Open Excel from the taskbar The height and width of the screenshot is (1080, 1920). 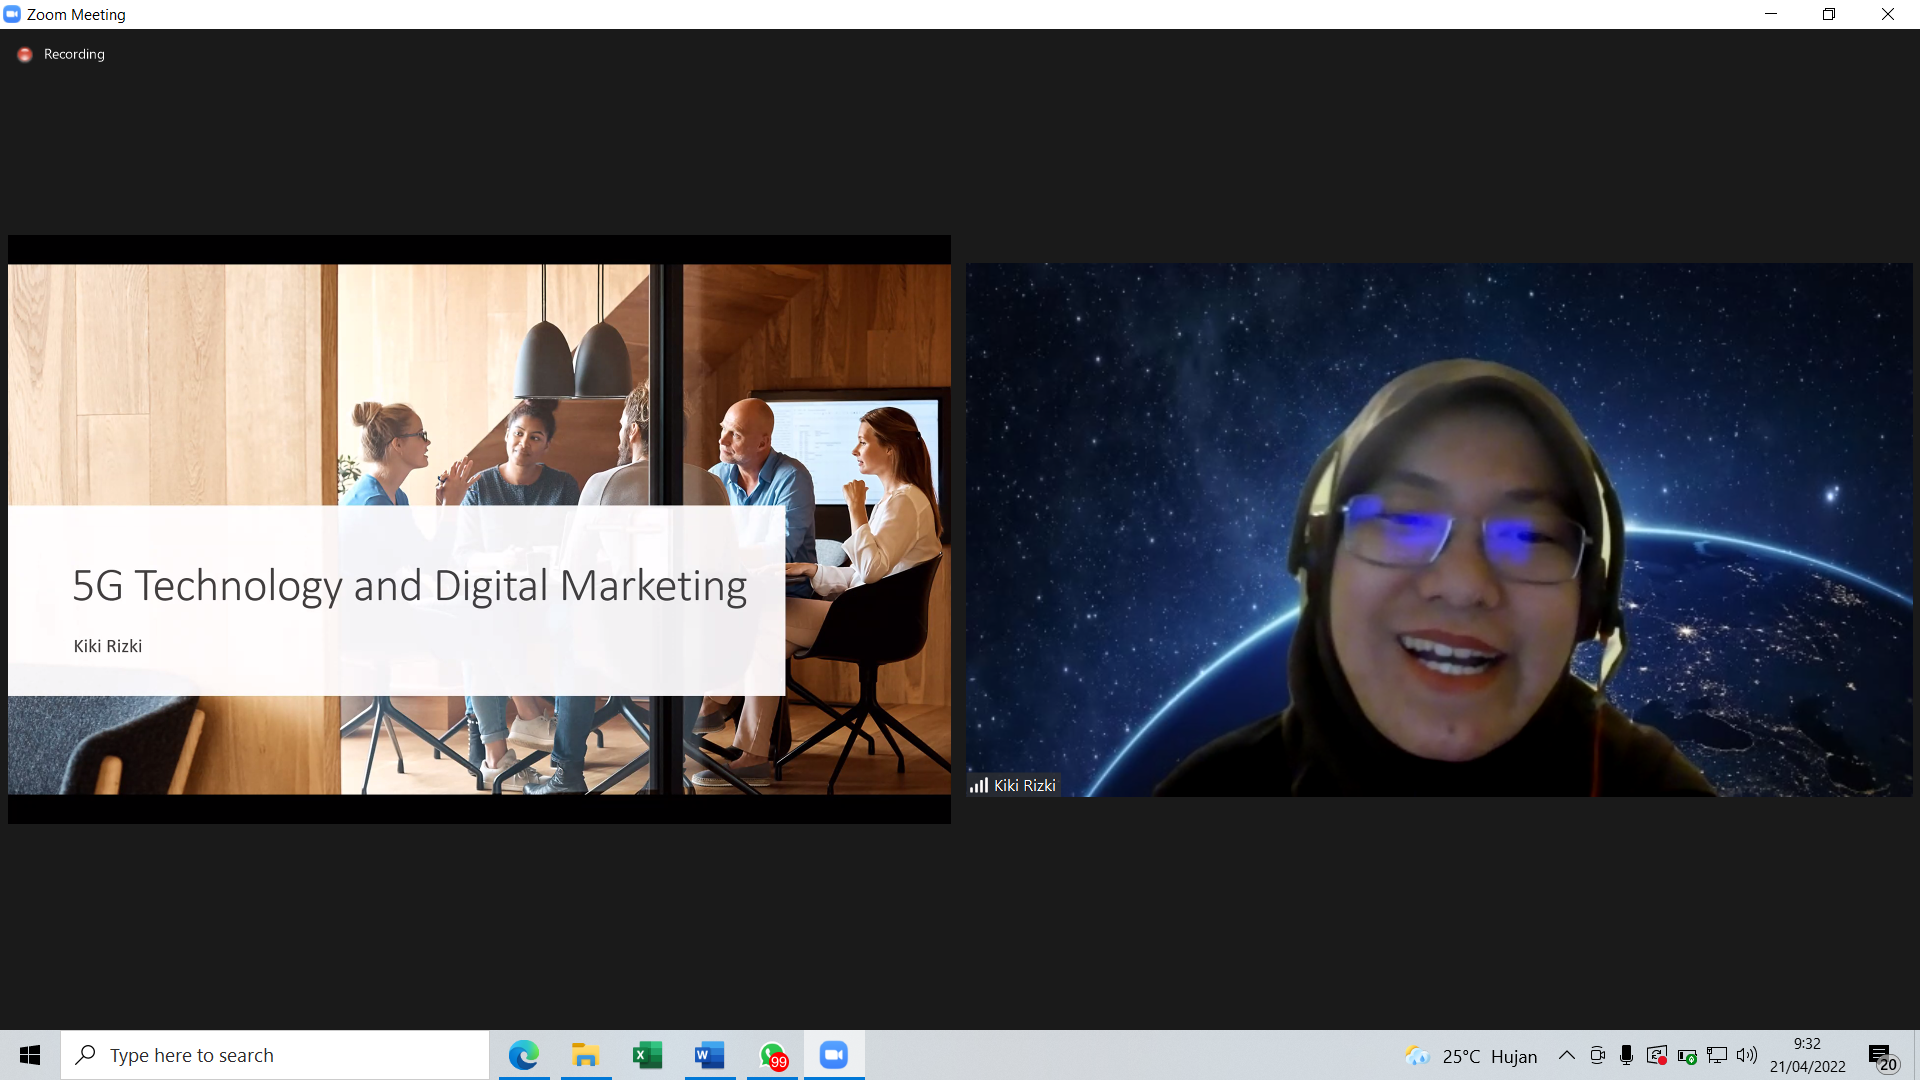tap(647, 1055)
